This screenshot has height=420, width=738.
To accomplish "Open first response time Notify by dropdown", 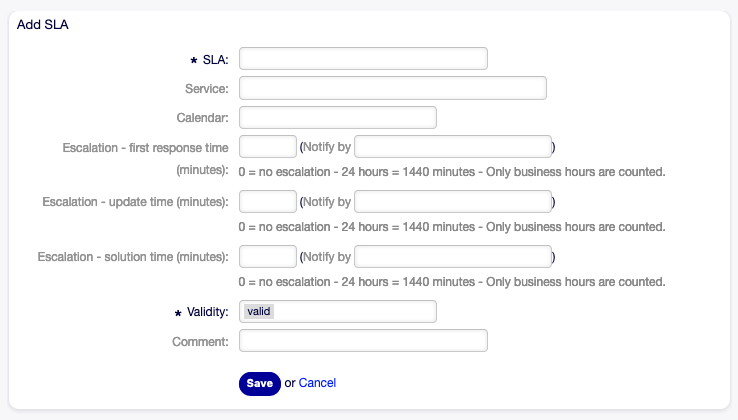I will click(x=453, y=147).
